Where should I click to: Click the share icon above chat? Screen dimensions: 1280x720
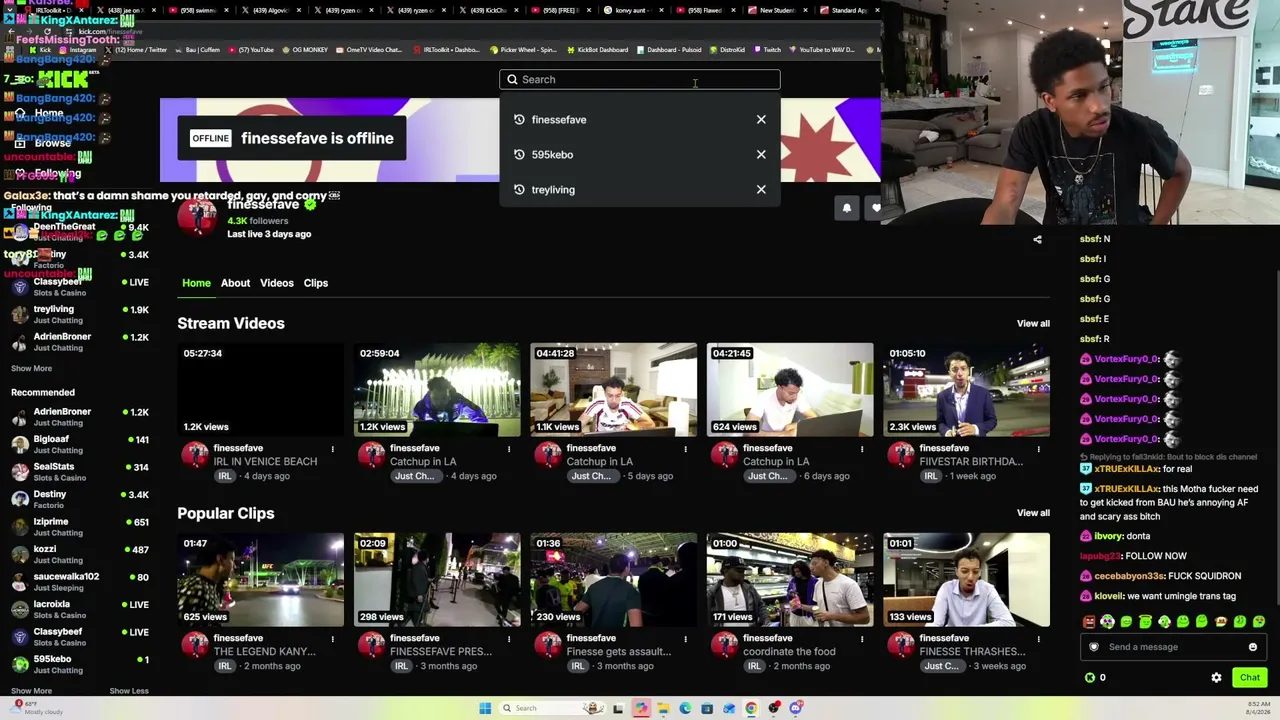tap(1037, 240)
